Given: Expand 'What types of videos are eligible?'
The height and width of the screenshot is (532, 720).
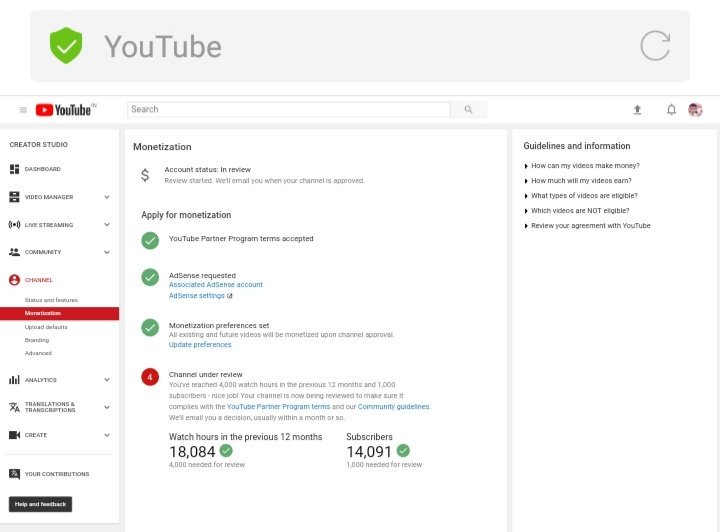Looking at the screenshot, I should tap(581, 196).
